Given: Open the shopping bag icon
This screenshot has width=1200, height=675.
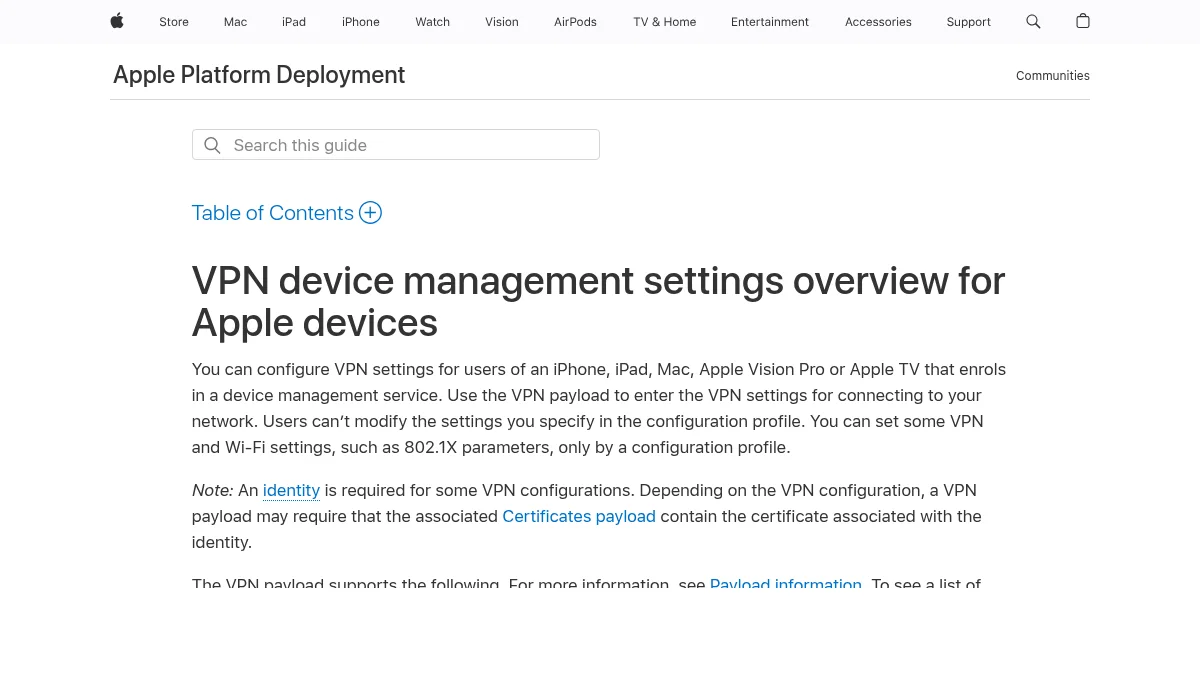Looking at the screenshot, I should (1083, 21).
